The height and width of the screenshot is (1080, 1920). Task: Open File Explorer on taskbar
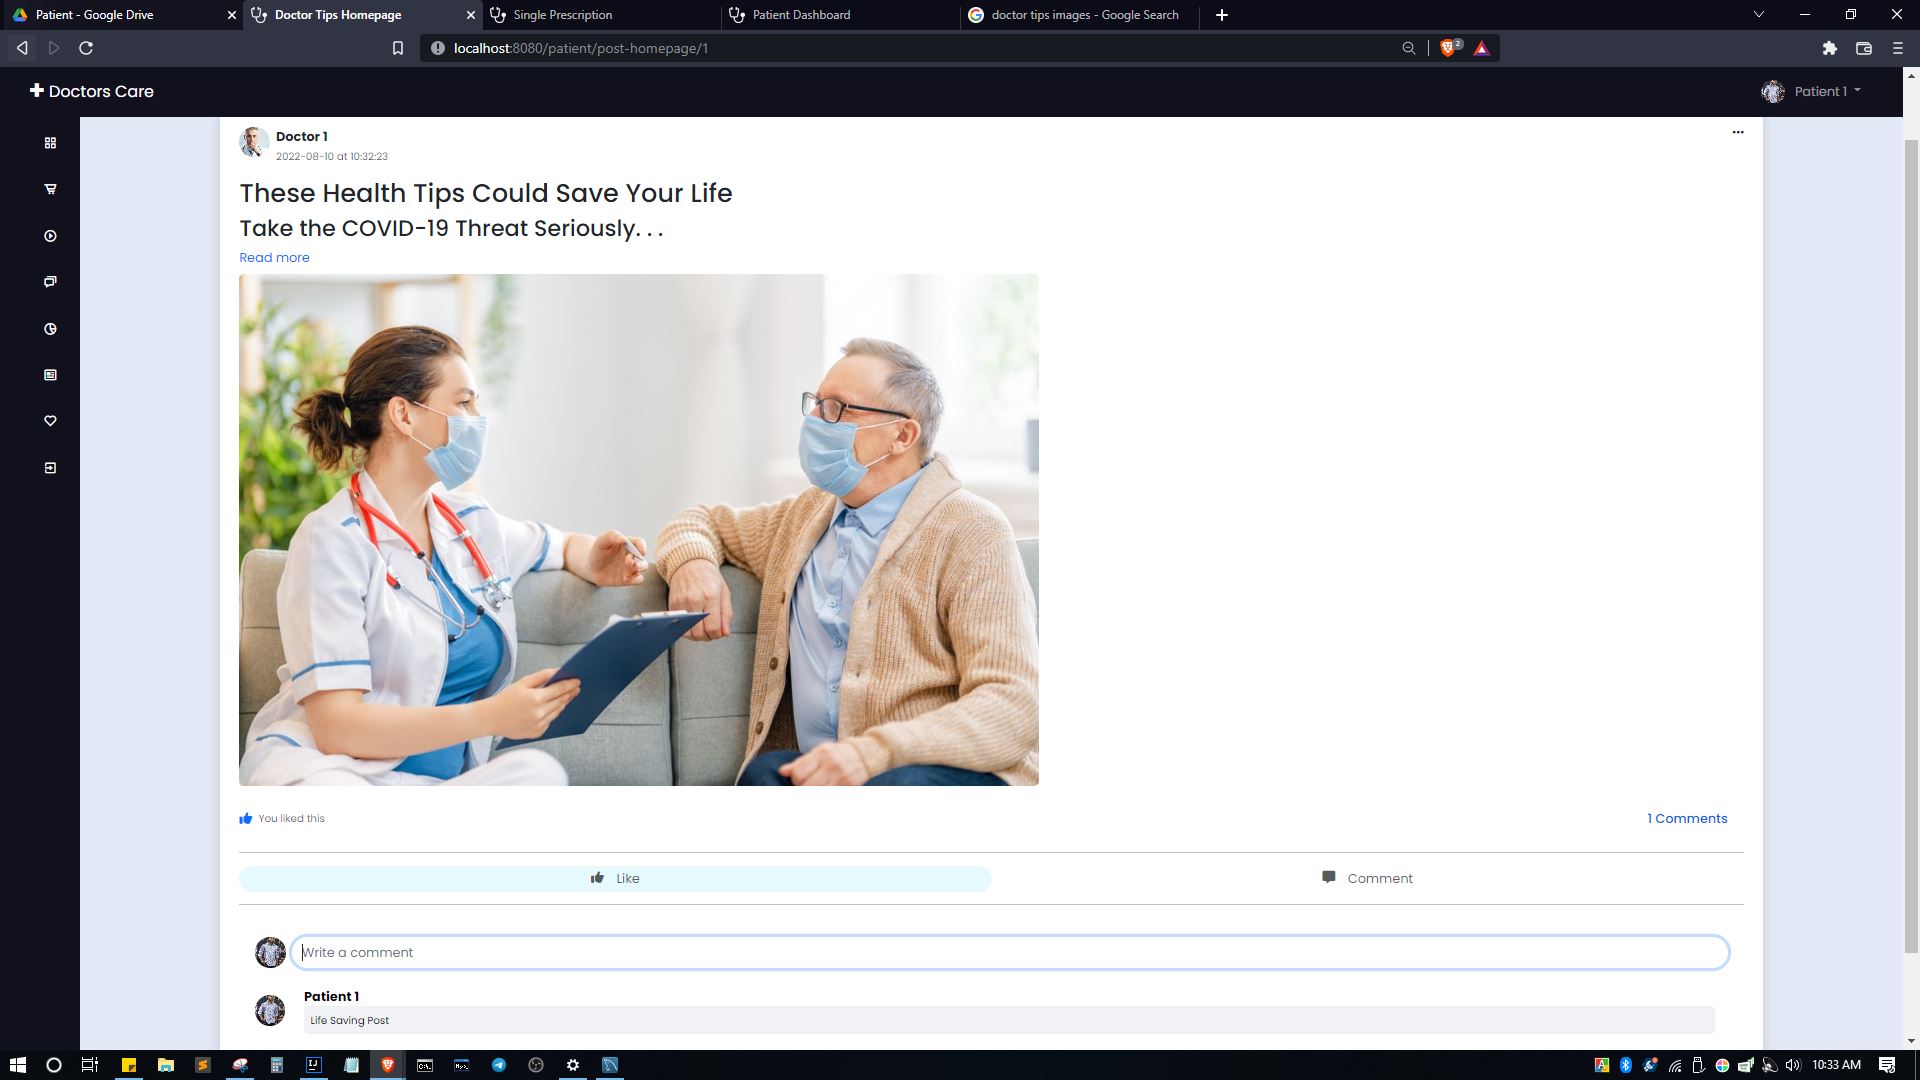[x=166, y=1065]
